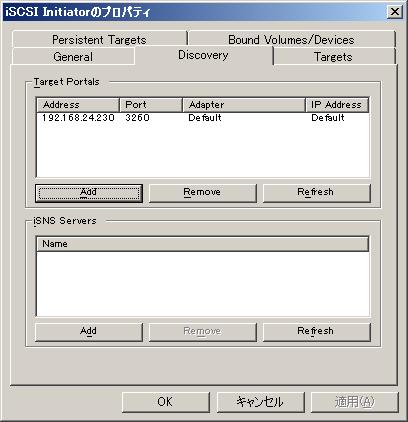Screen dimensions: 408x422
Task: Sort by the Port column header
Action: pos(151,105)
